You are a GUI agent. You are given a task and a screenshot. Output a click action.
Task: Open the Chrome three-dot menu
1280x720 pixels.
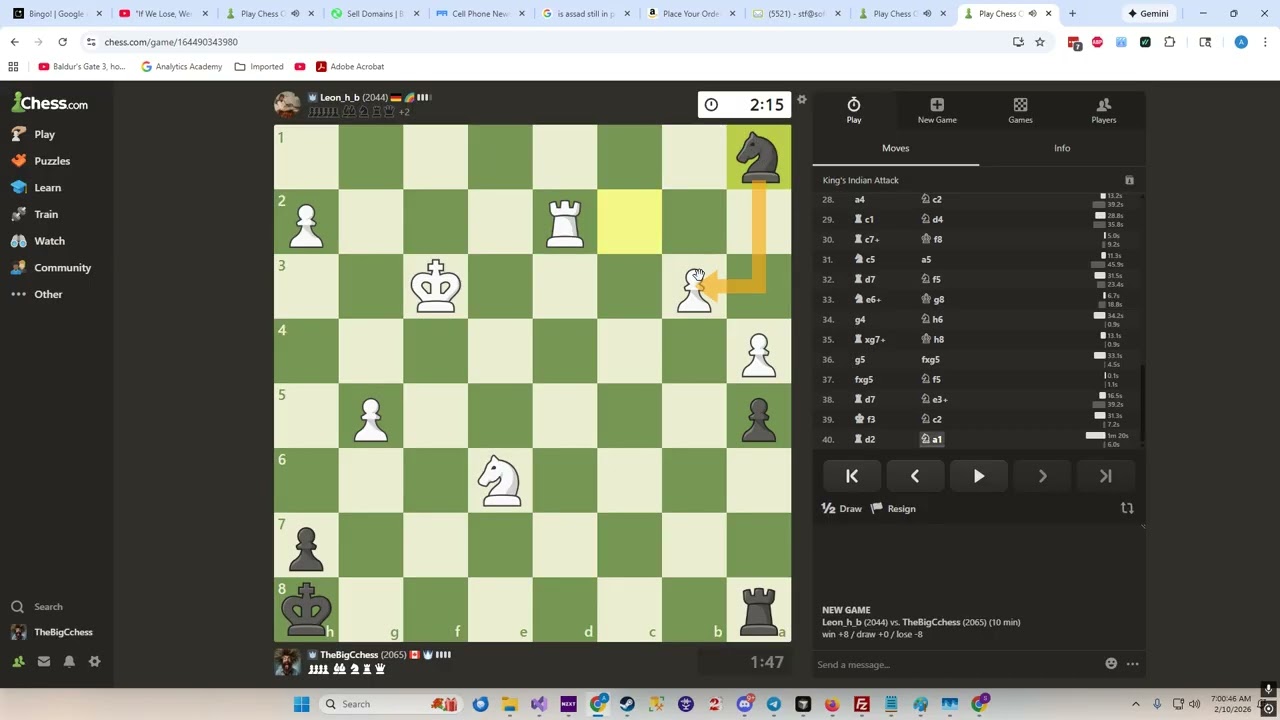1265,42
